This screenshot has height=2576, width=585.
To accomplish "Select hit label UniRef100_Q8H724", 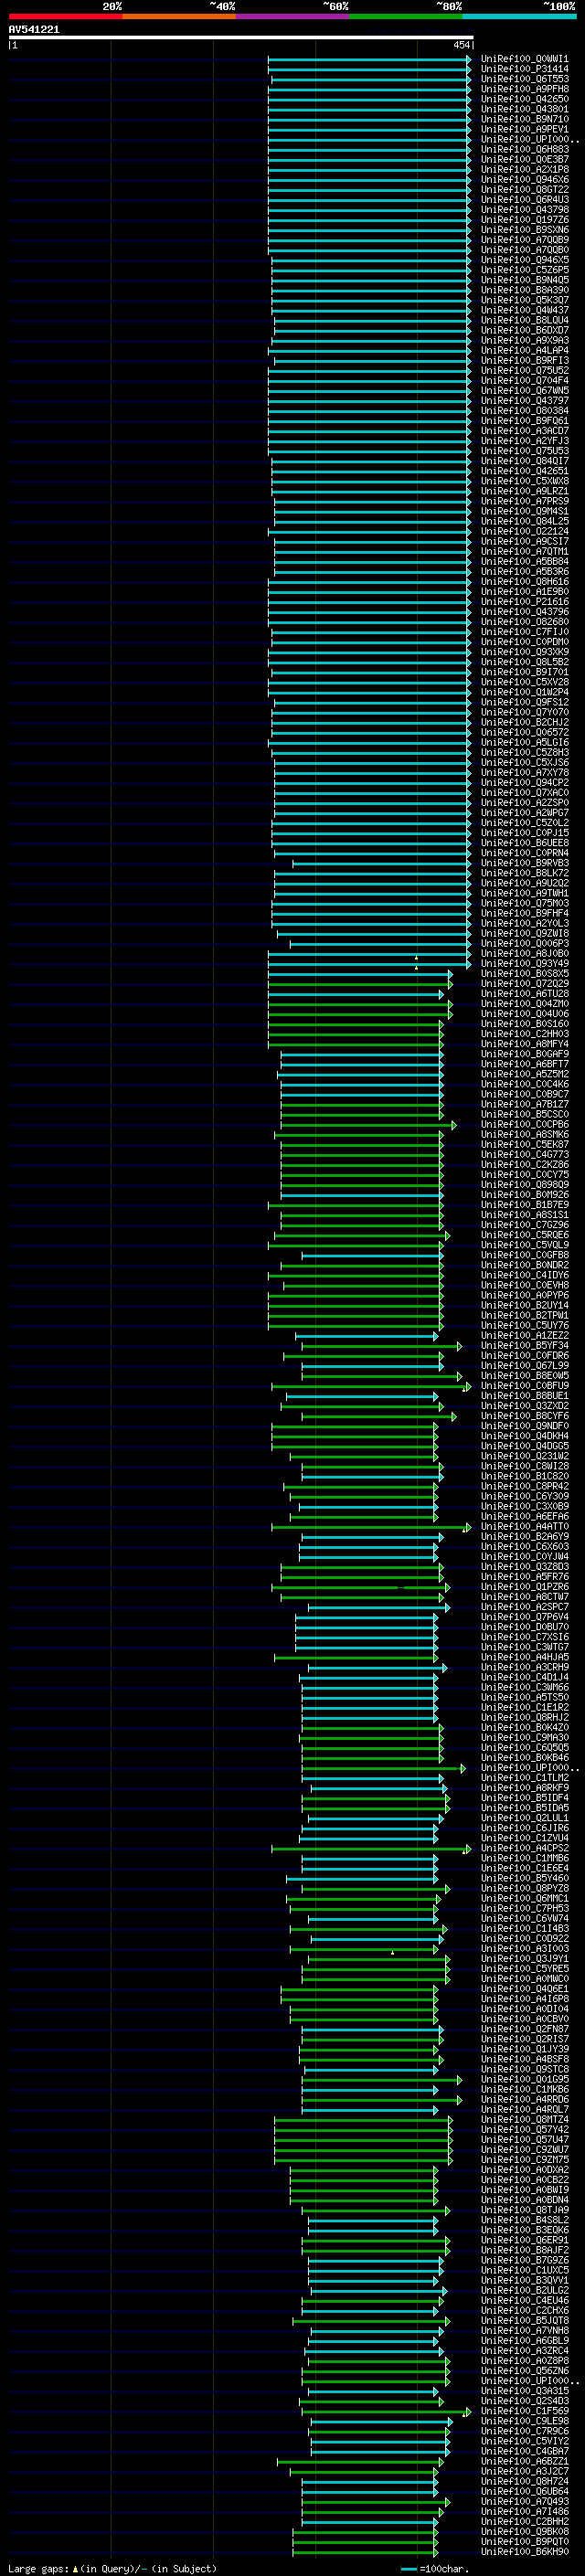I will pos(524,2482).
